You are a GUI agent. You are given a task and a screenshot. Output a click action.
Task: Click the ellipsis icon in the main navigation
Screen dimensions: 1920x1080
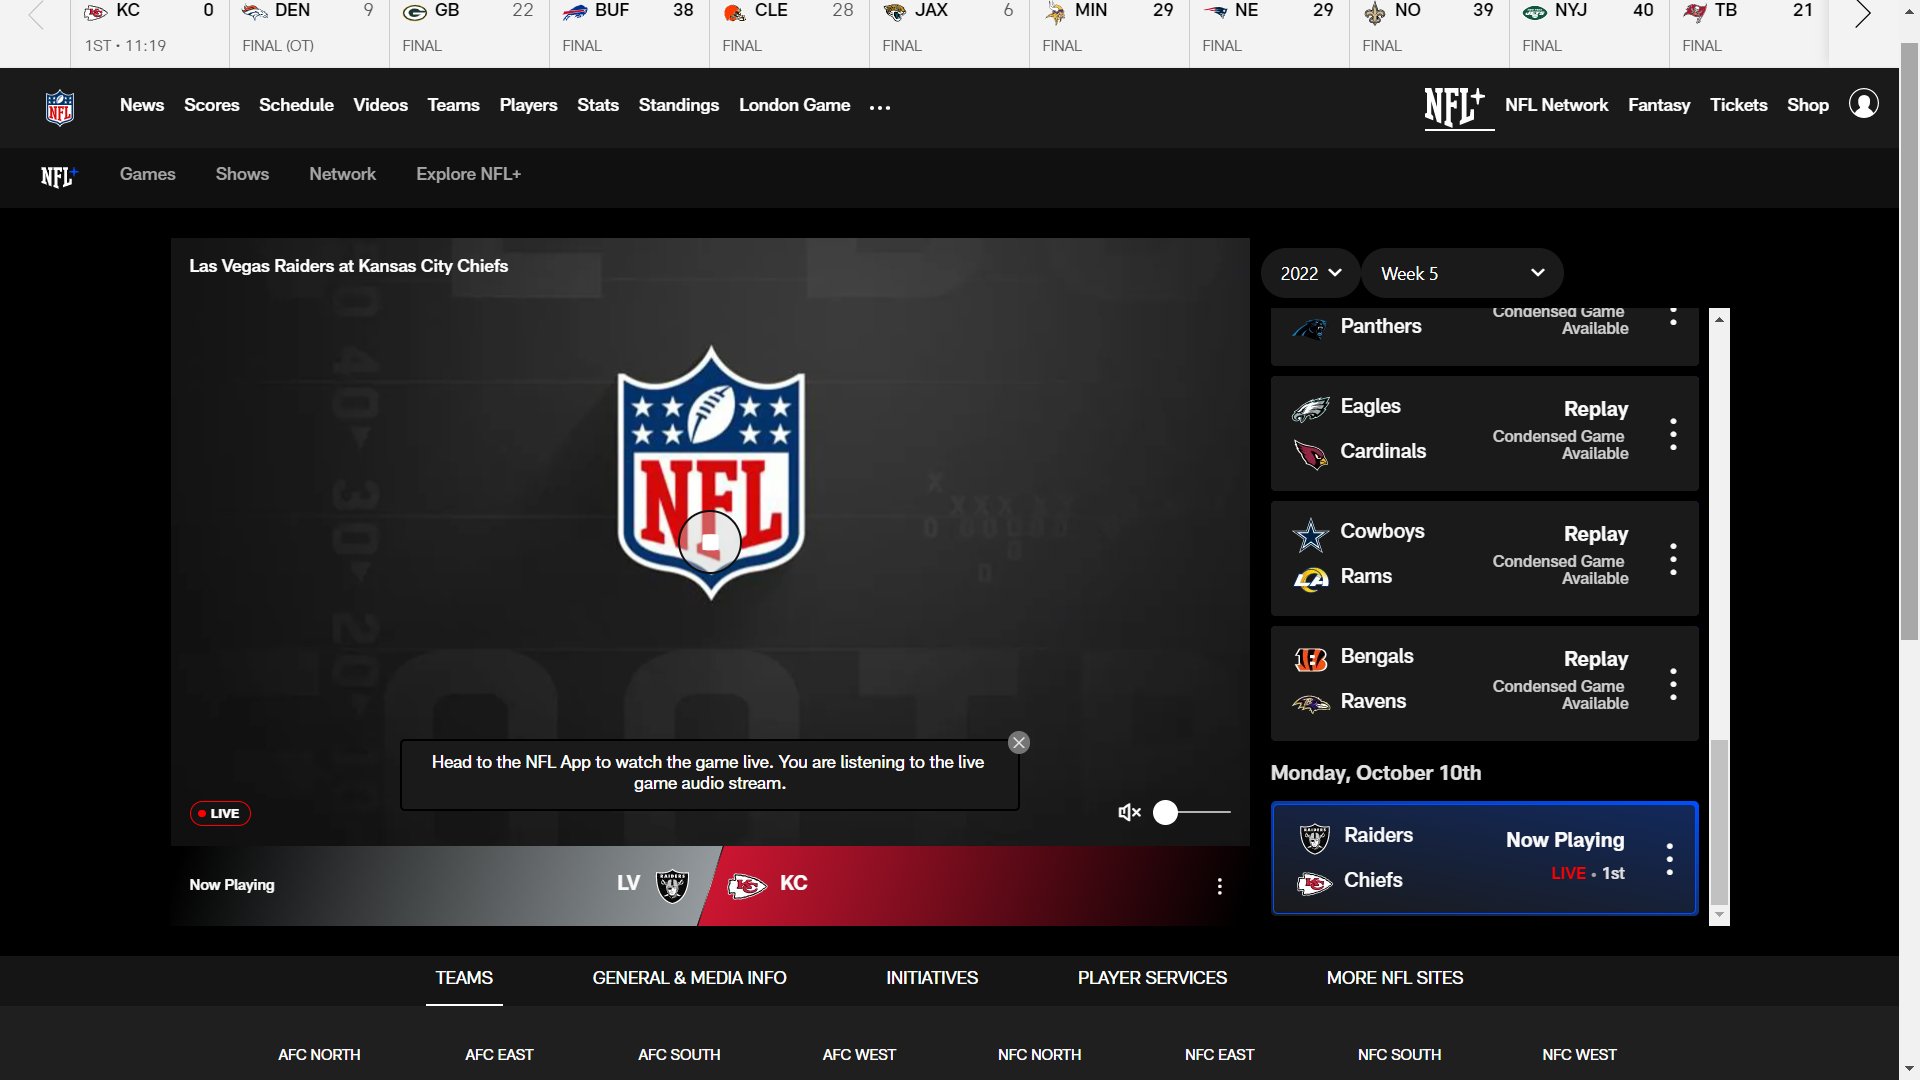coord(879,107)
